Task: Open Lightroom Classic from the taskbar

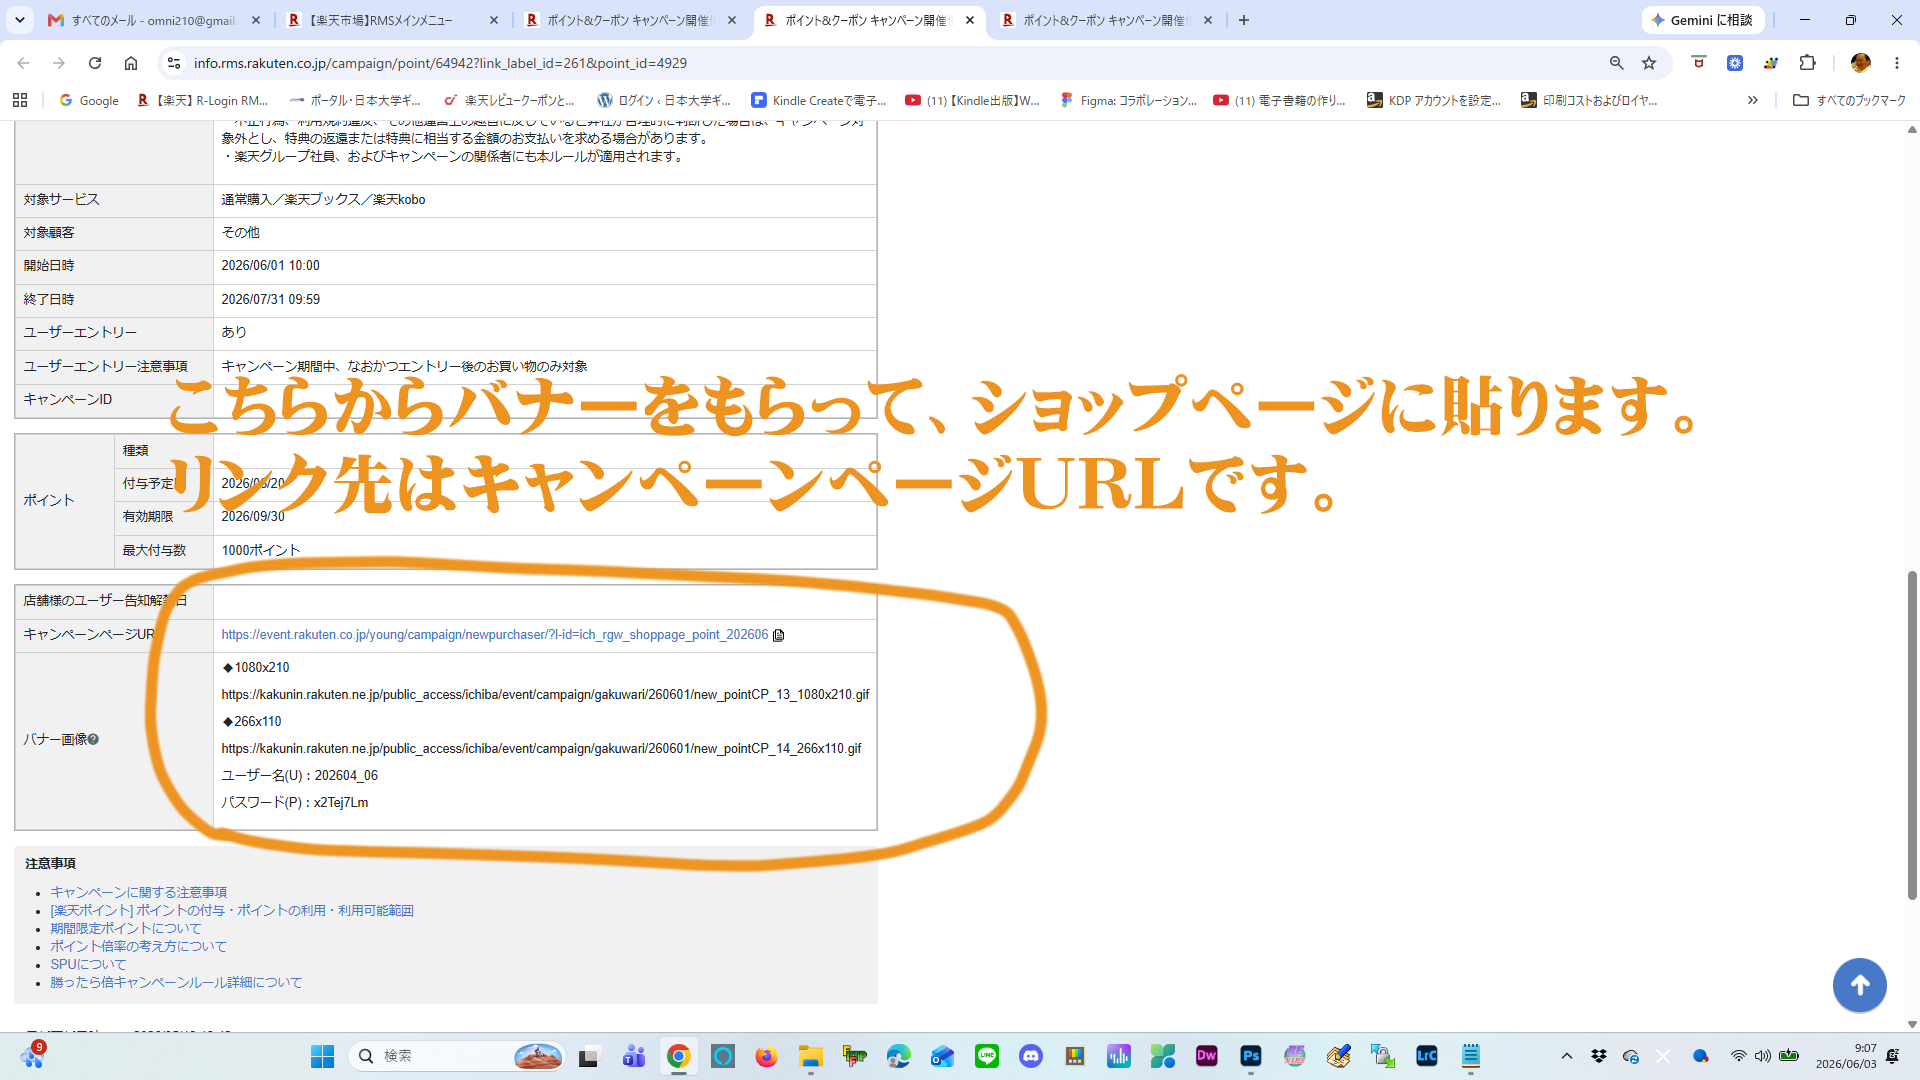Action: click(1427, 1056)
